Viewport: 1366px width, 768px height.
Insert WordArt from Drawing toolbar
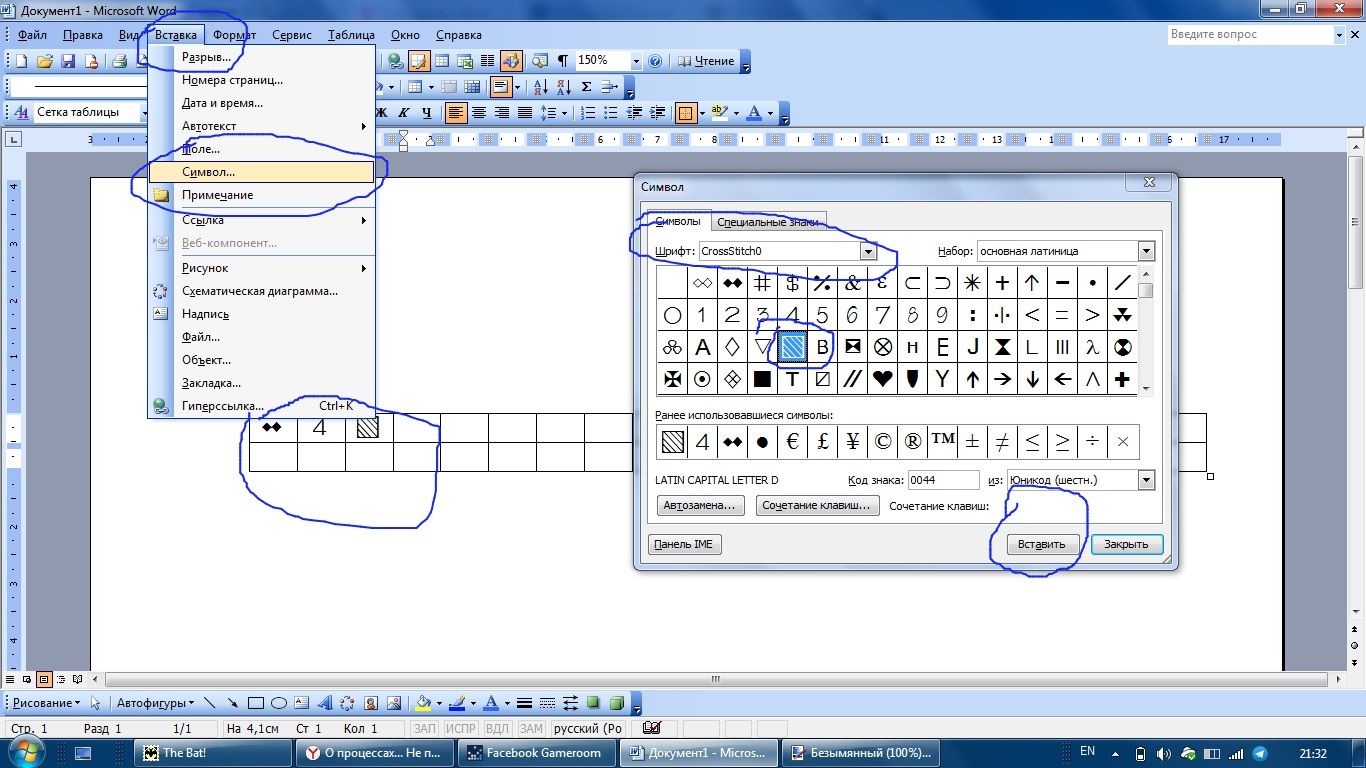(324, 703)
